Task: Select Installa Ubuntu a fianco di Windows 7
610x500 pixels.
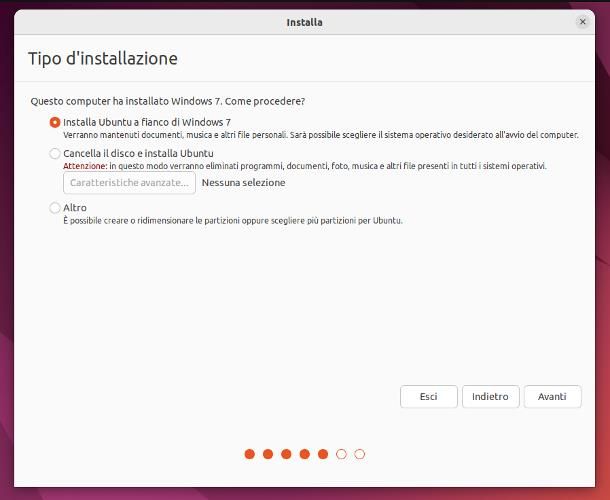Action: point(55,122)
